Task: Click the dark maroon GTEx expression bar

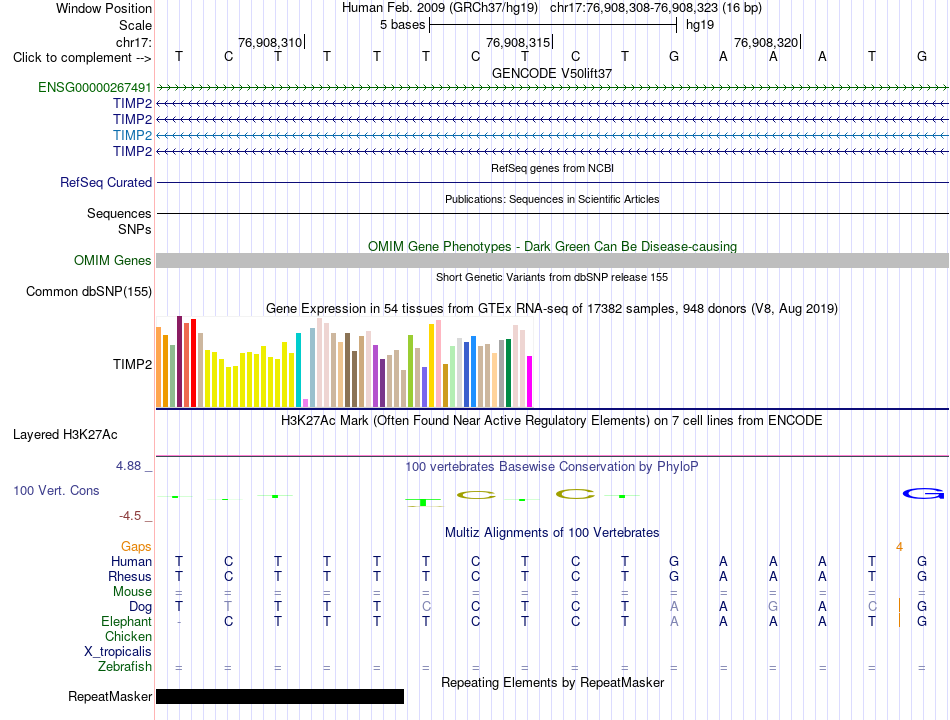Action: coord(179,361)
